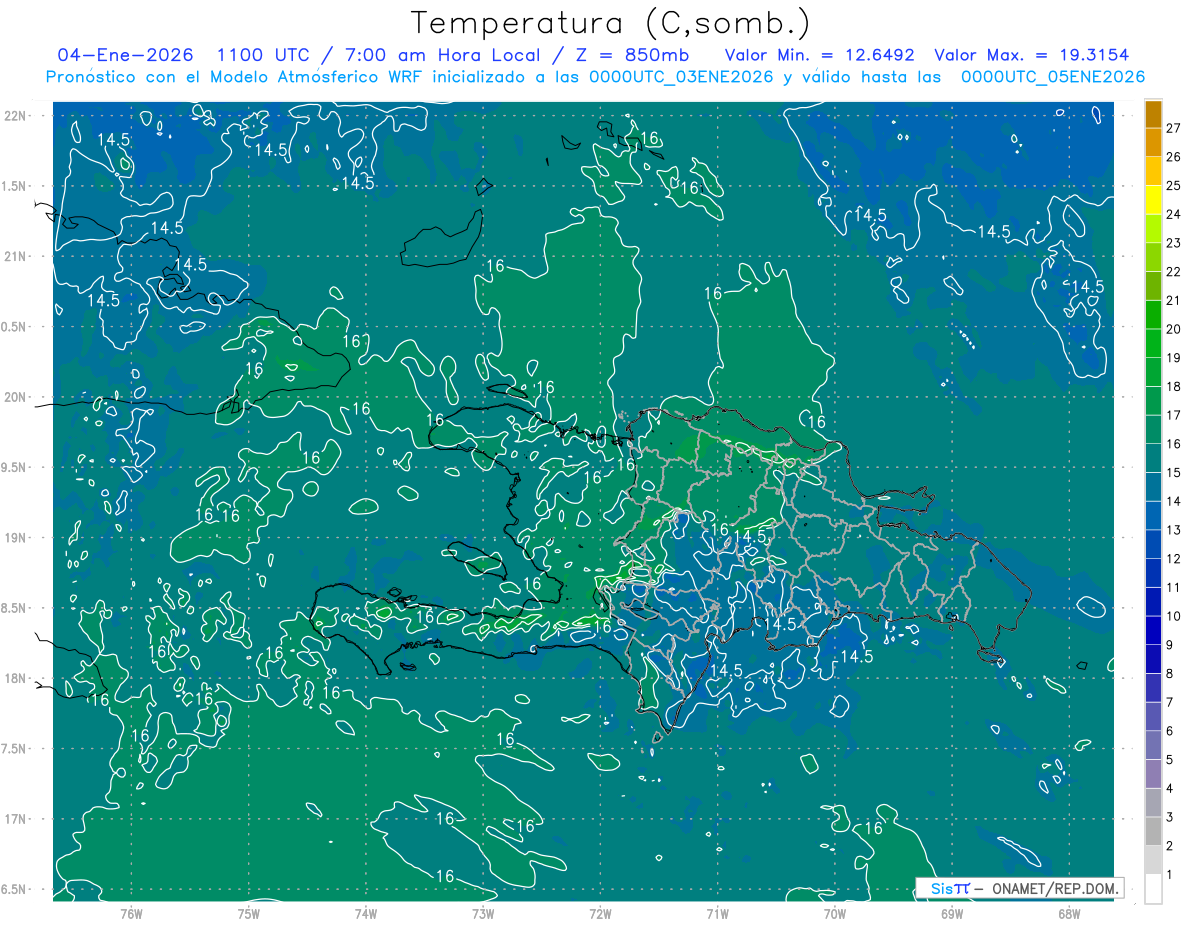
Task: Click the map title "Temperatura (C,somb.)"
Action: click(x=611, y=22)
